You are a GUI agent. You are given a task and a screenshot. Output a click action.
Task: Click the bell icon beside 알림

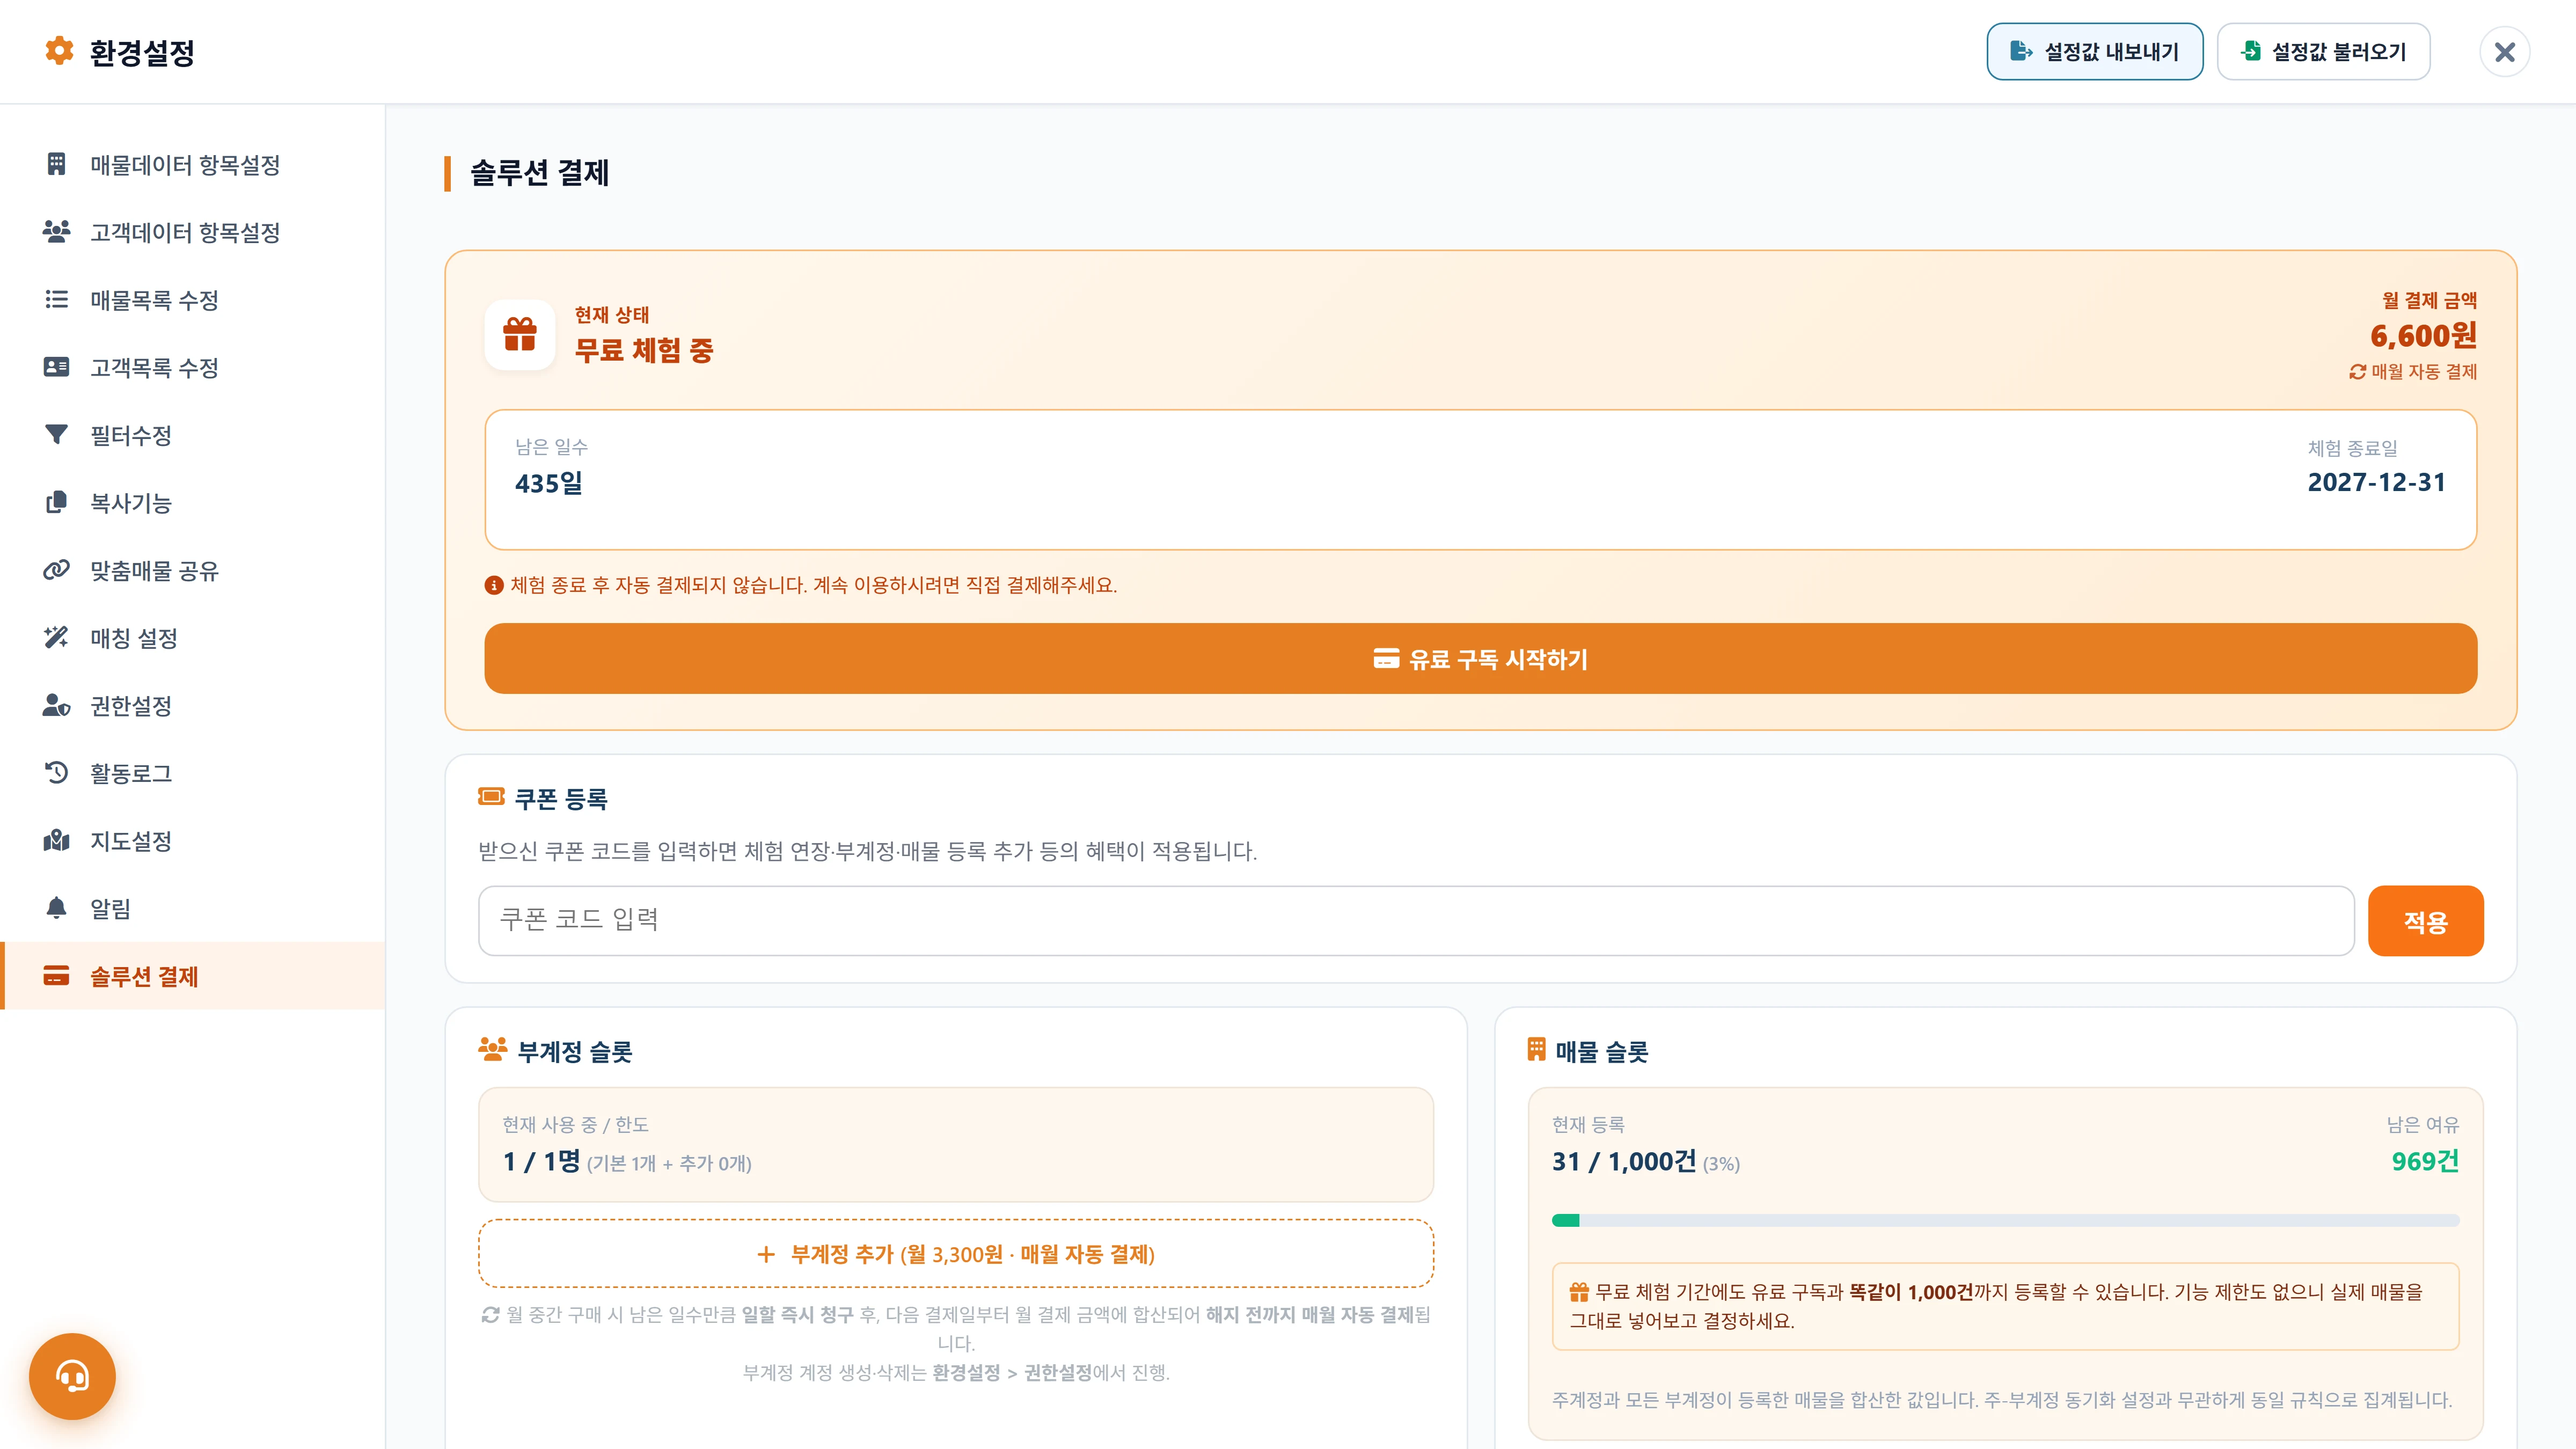tap(56, 908)
